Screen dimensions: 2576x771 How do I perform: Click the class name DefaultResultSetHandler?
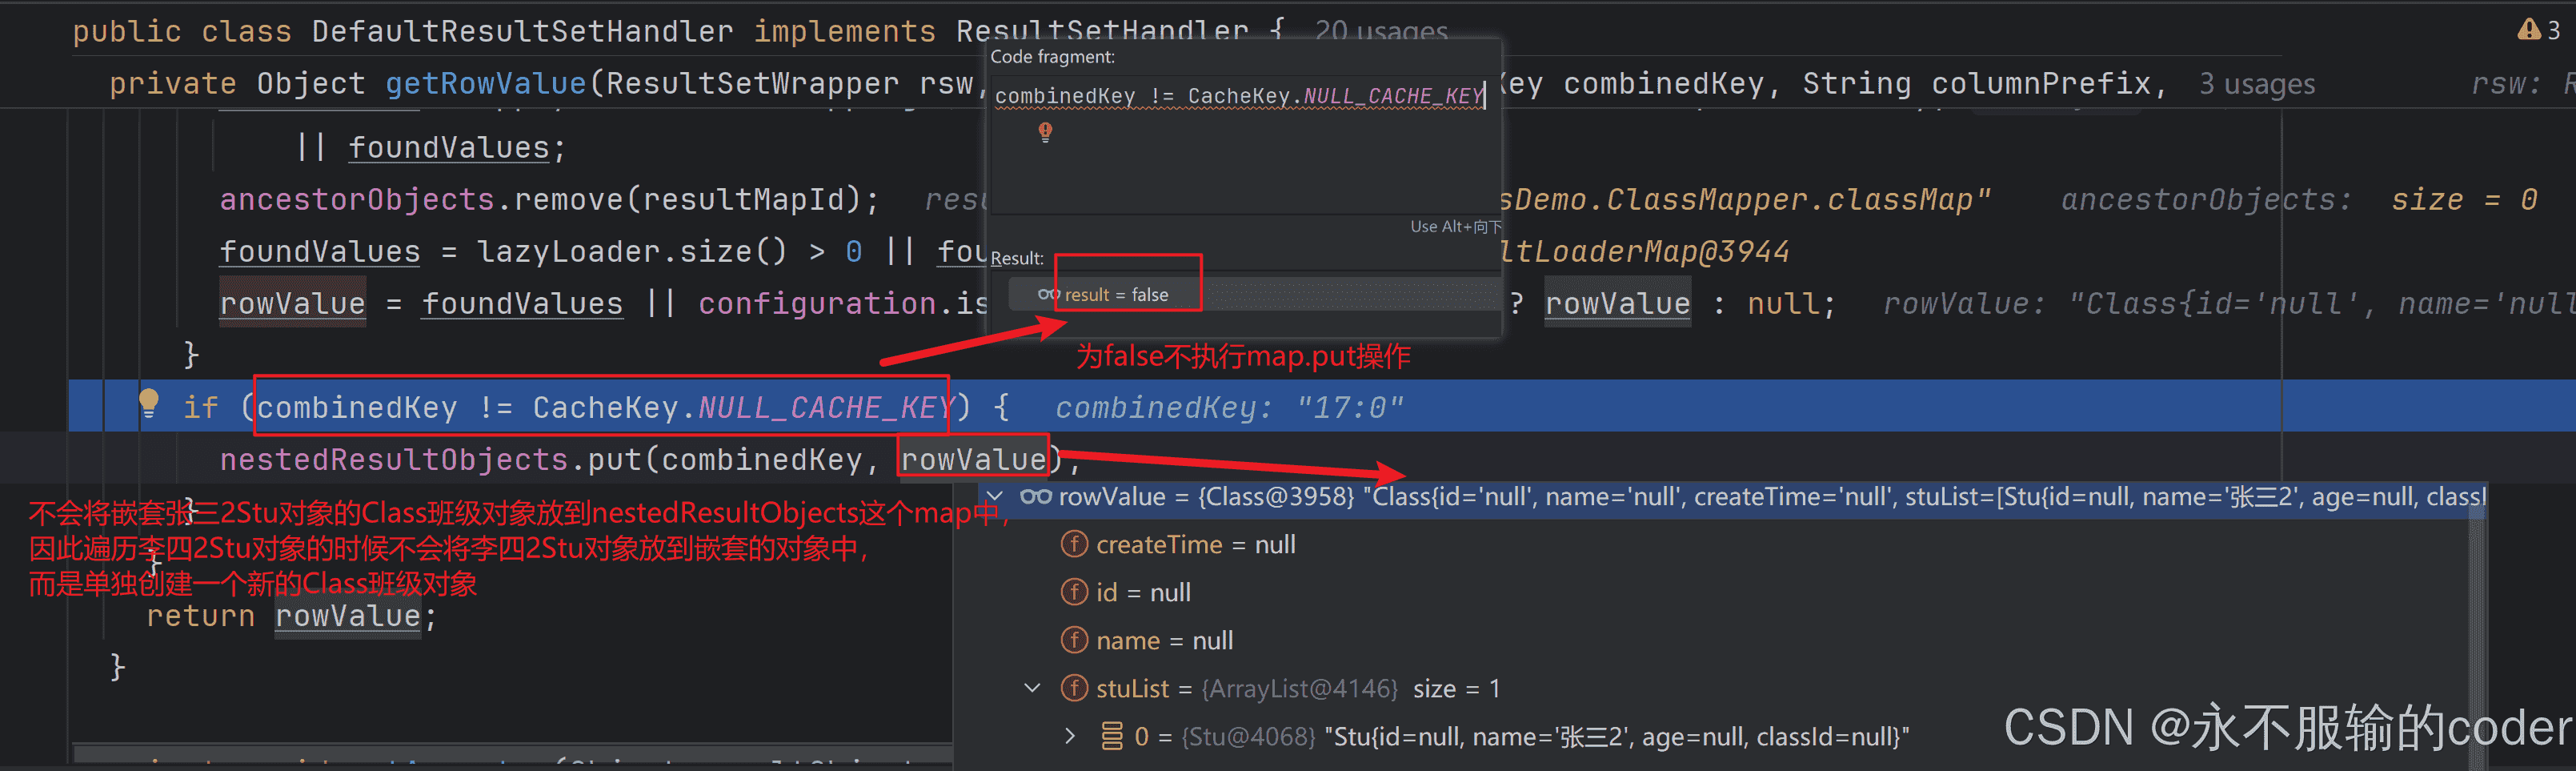coord(522,31)
